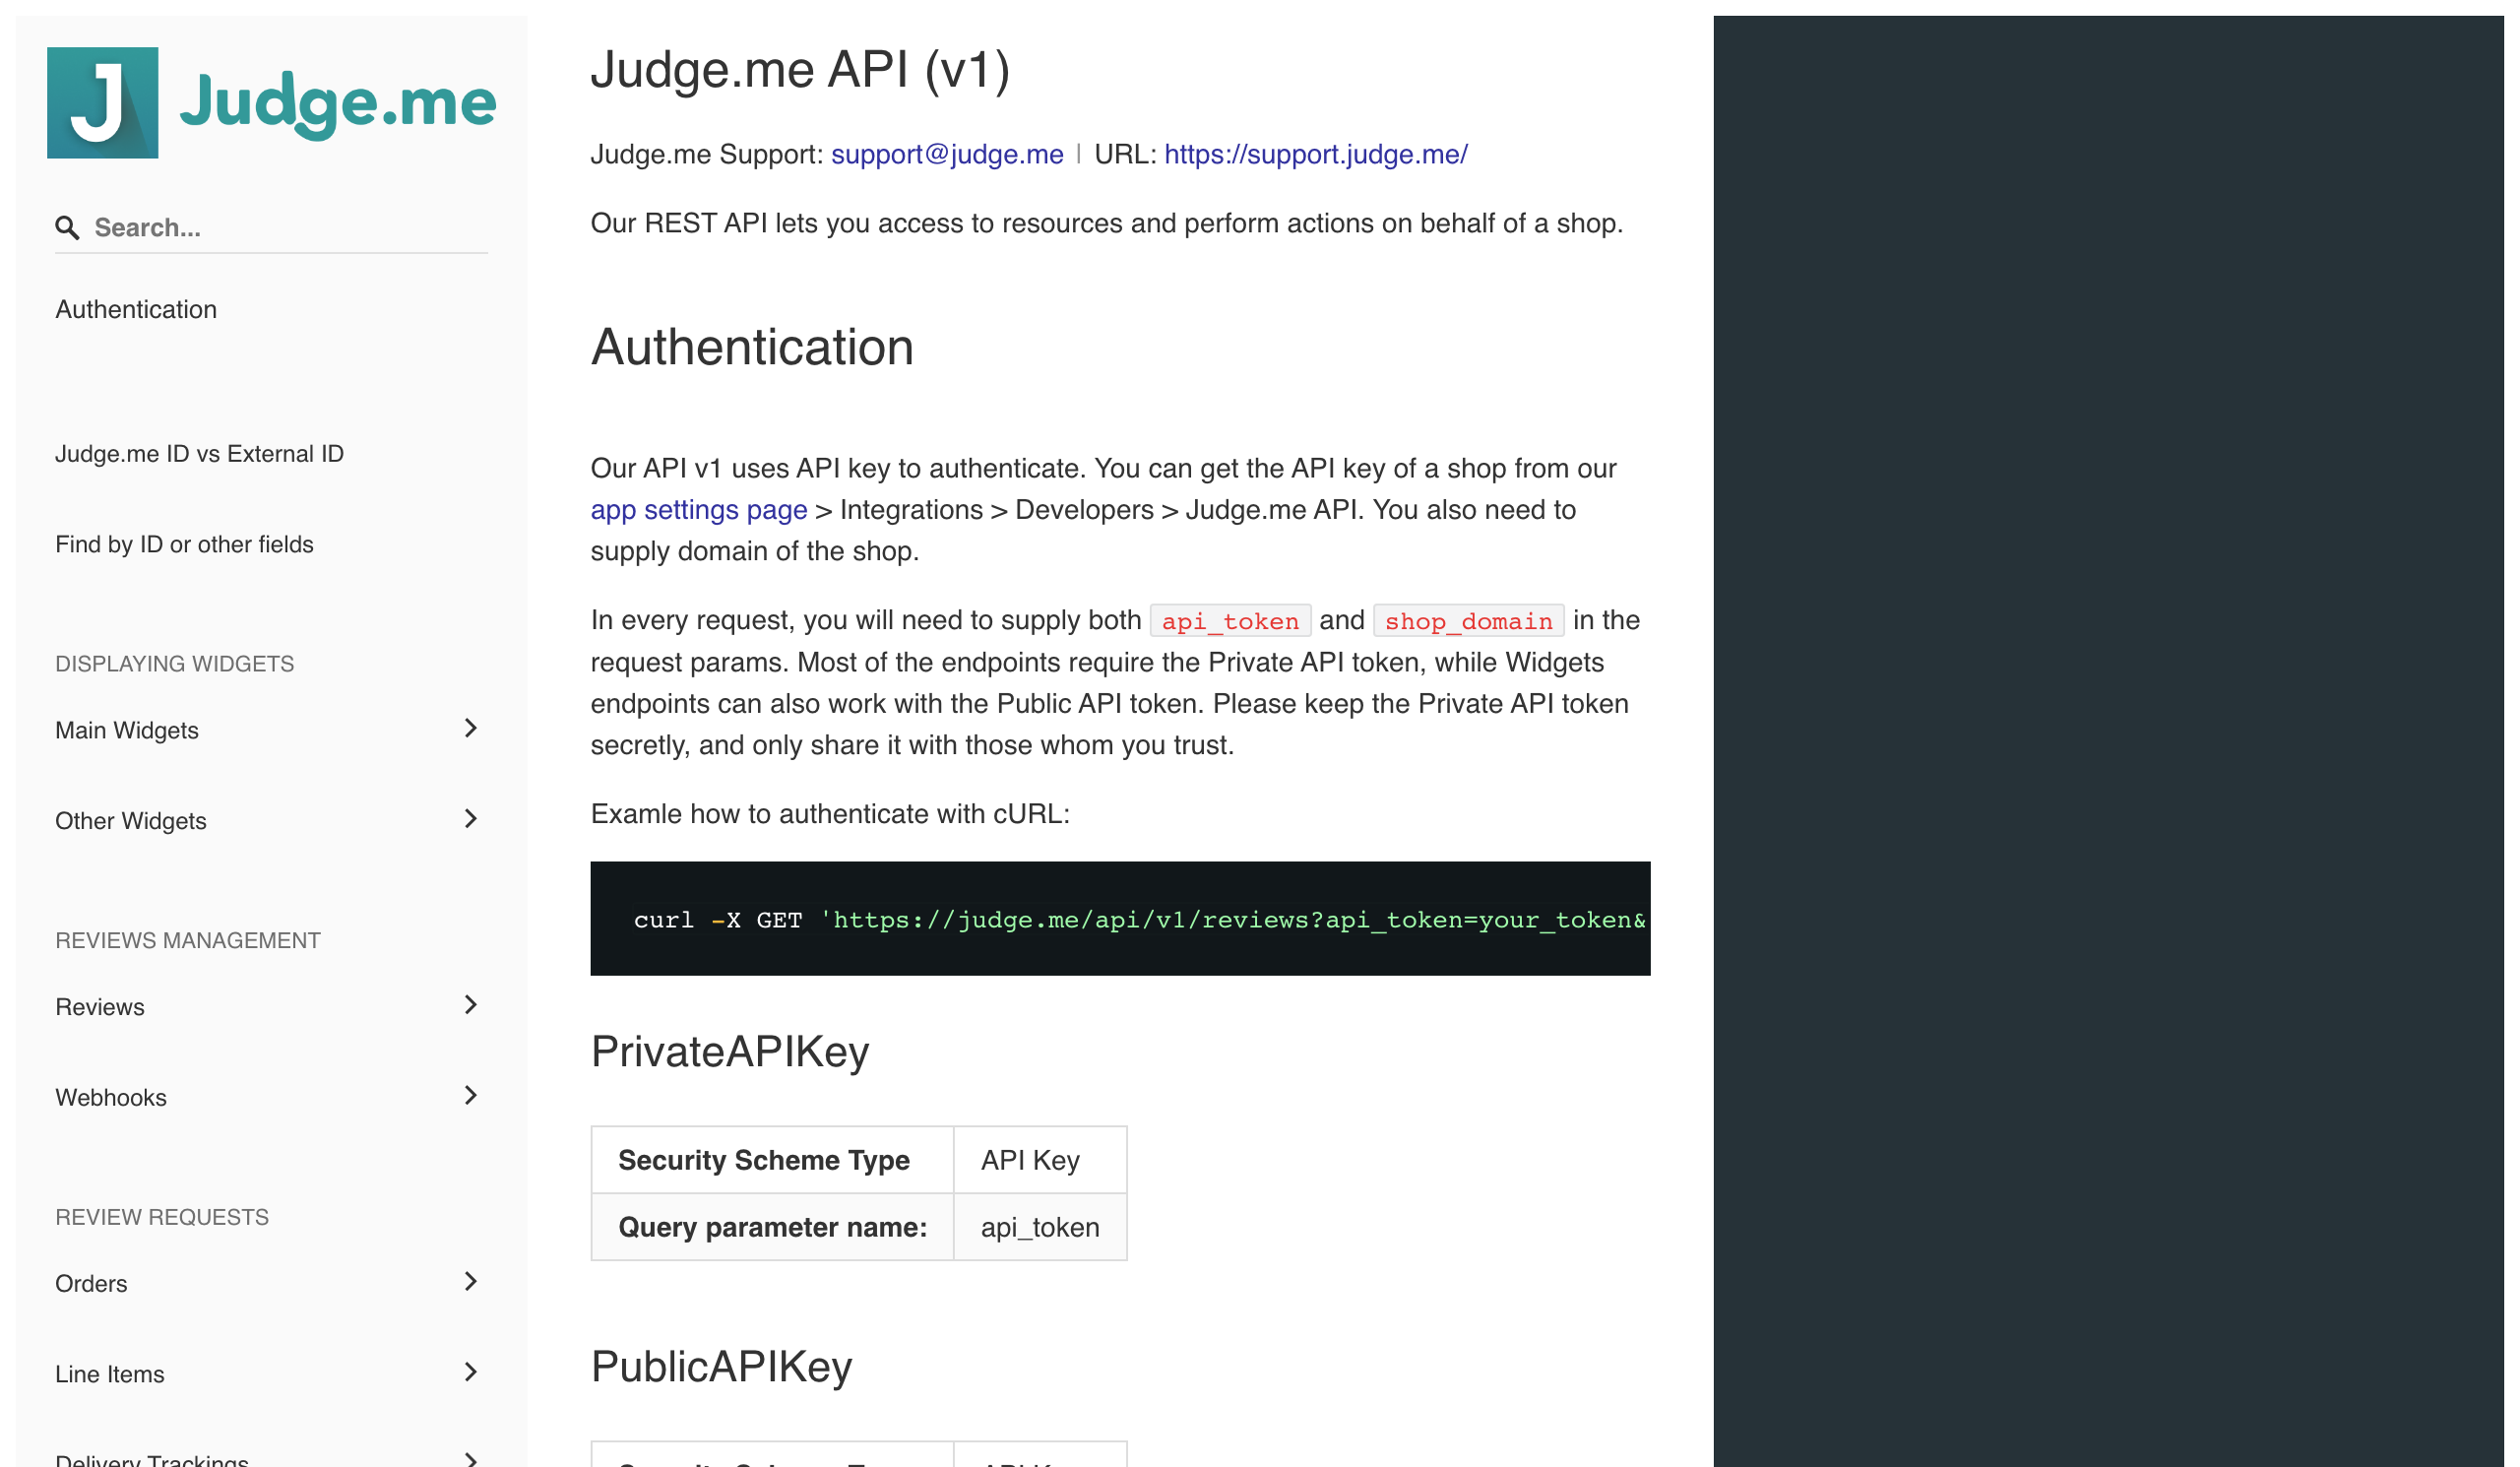The image size is (2520, 1467).
Task: Click the cURL example code block
Action: (x=1120, y=919)
